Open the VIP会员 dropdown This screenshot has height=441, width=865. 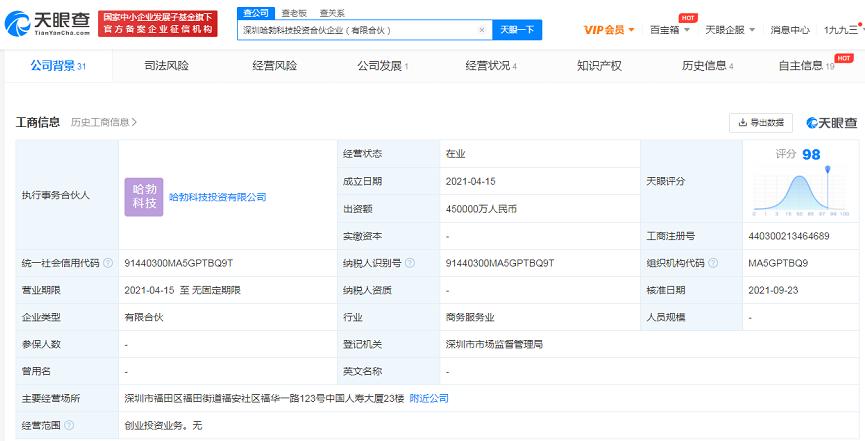(609, 30)
